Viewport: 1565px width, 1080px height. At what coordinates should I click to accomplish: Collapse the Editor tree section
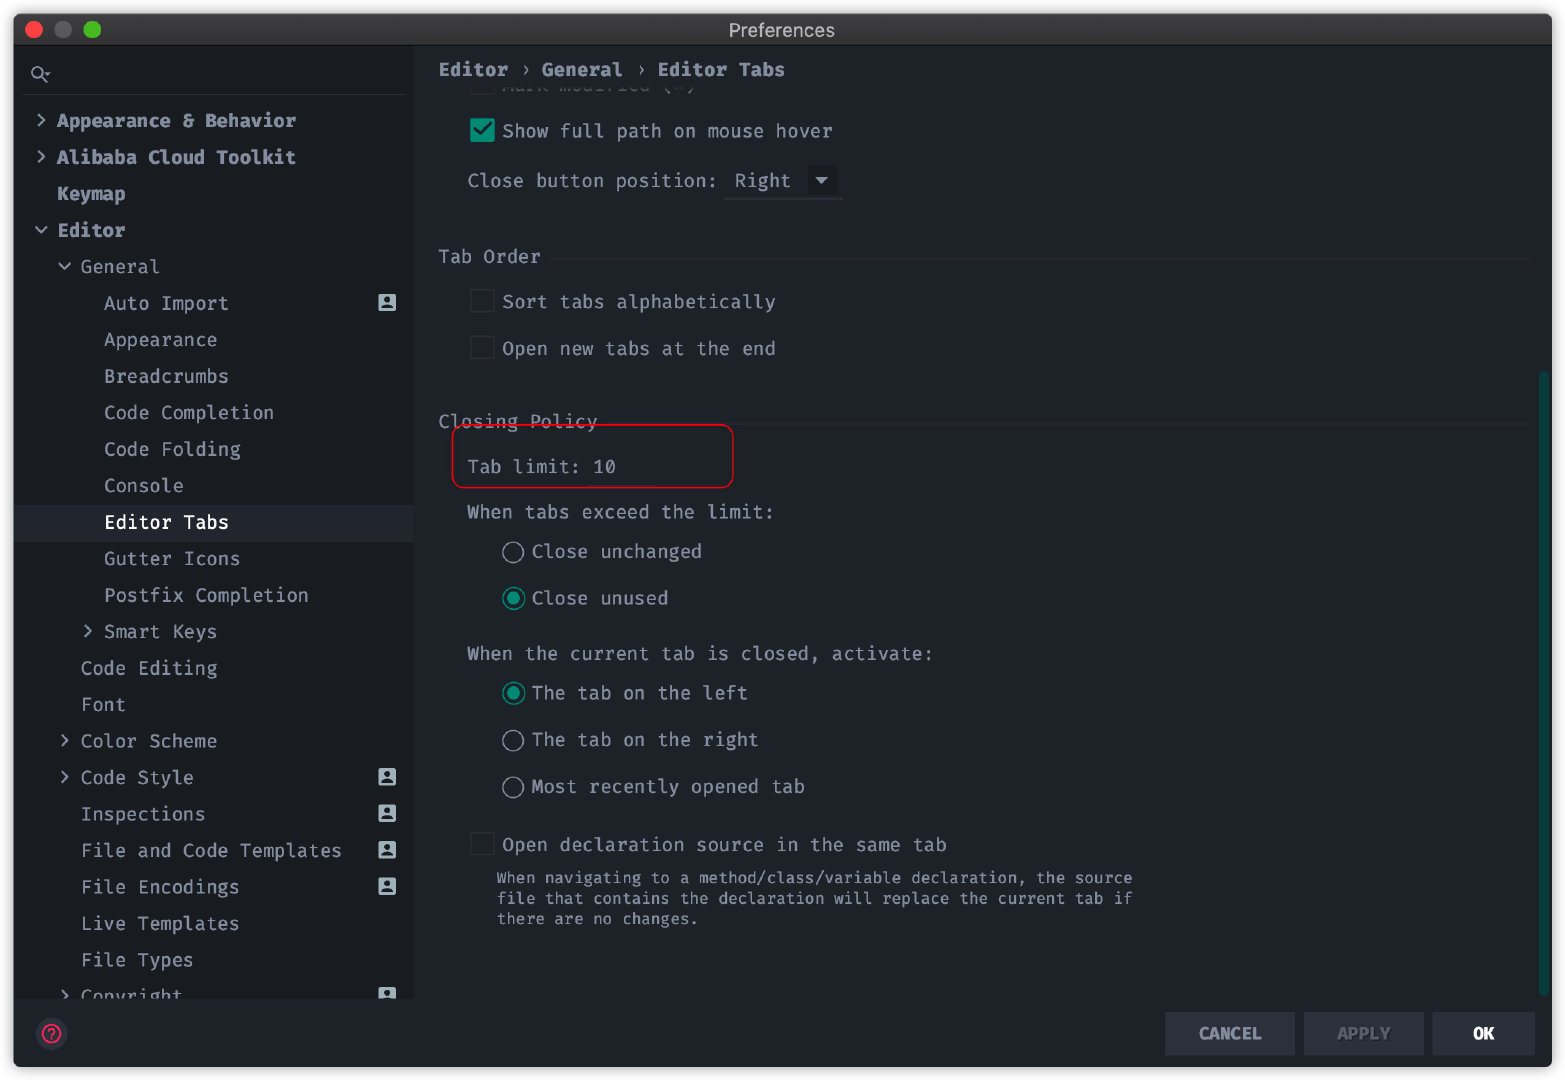[x=41, y=230]
